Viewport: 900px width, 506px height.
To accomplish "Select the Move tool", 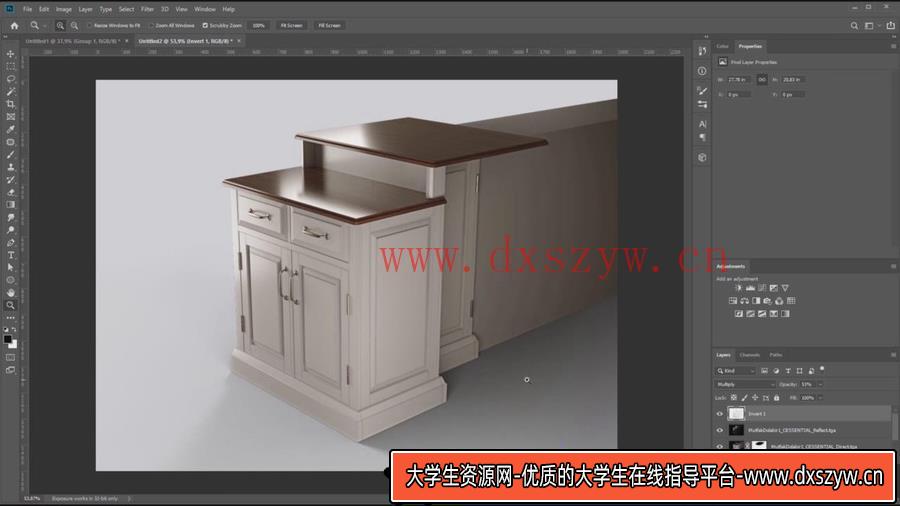I will (x=10, y=54).
